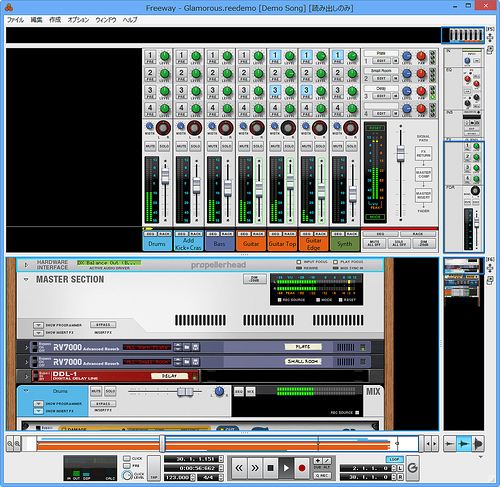This screenshot has width=500, height=487.
Task: Click the Drums channel pan knob
Action: pos(163,128)
